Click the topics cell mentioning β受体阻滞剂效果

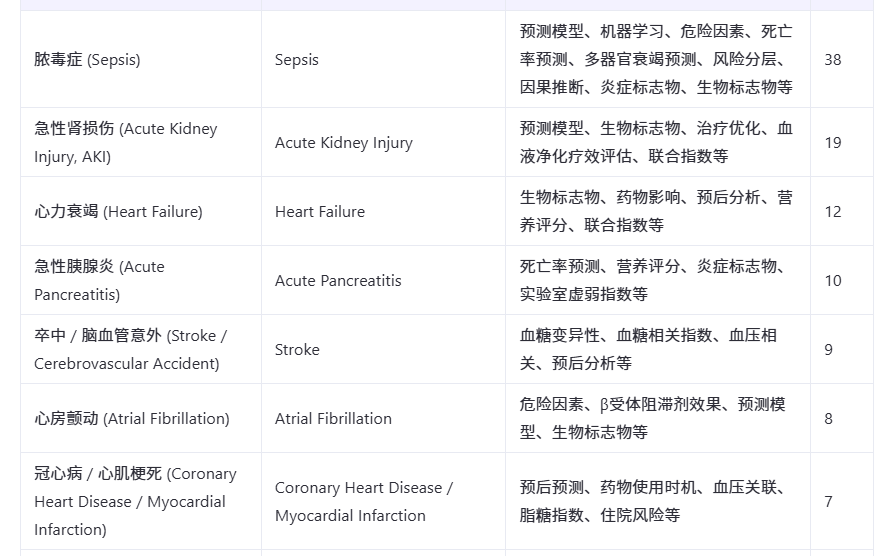click(x=658, y=419)
